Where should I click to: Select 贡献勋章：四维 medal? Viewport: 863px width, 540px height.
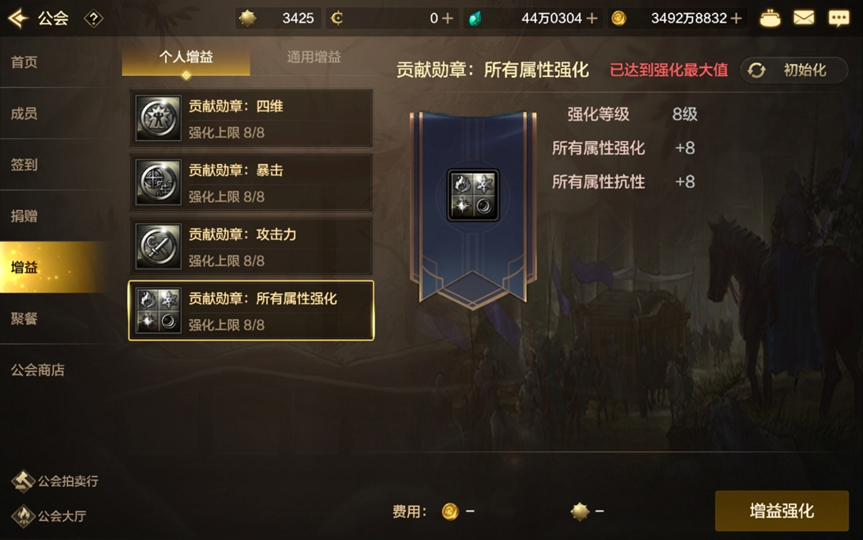(x=252, y=118)
